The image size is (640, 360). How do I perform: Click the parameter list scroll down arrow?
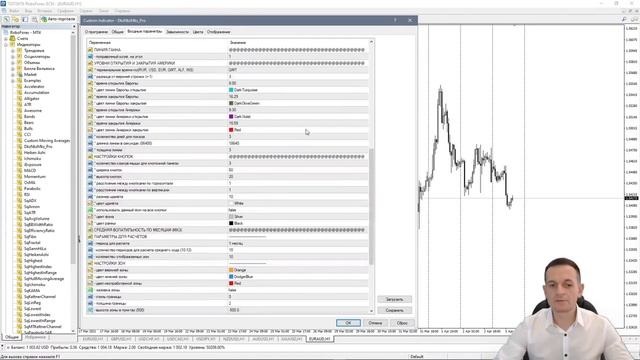371,311
